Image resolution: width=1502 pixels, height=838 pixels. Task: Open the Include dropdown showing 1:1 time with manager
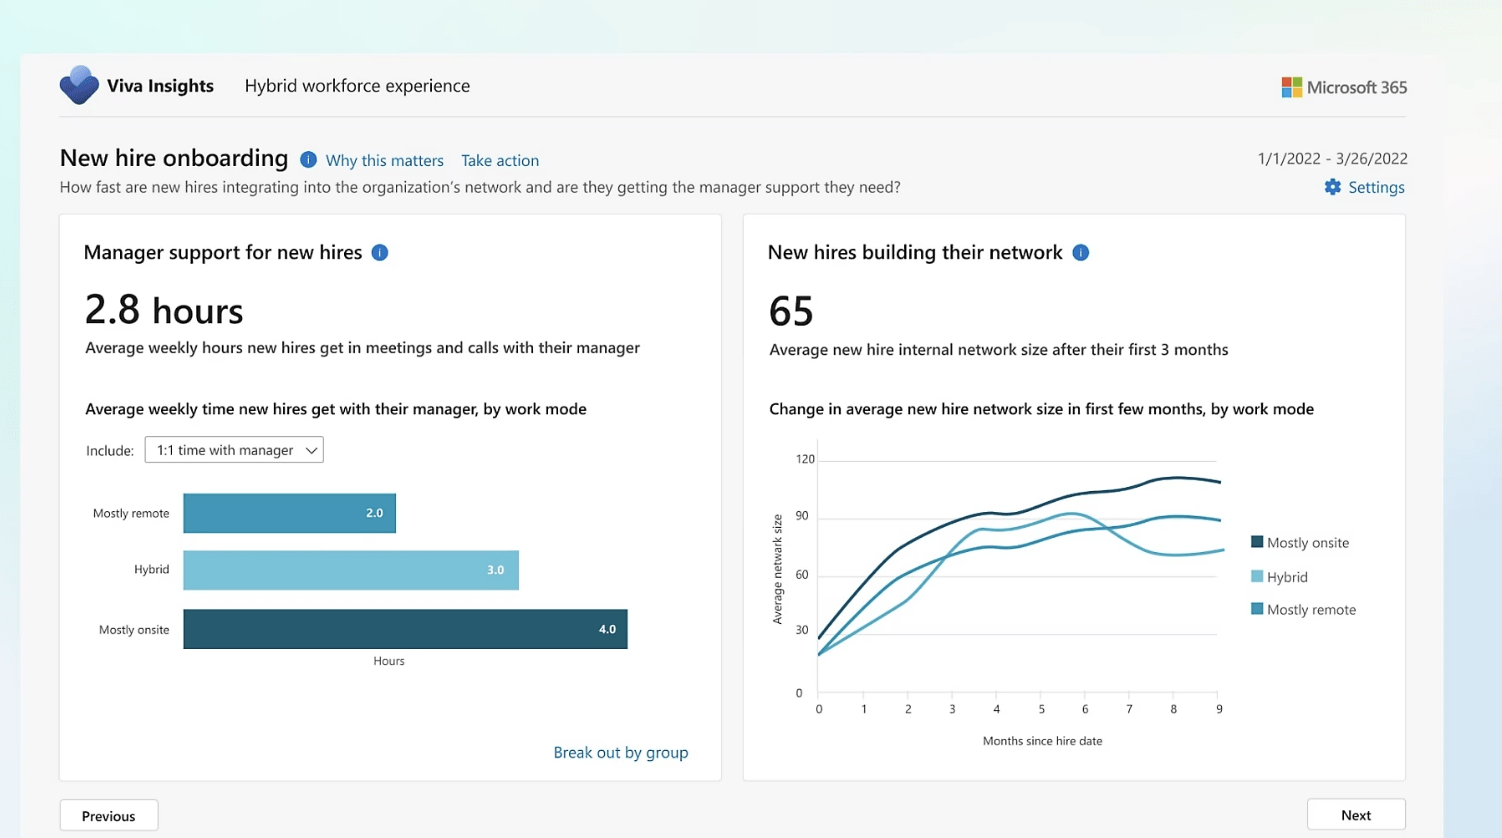point(233,449)
